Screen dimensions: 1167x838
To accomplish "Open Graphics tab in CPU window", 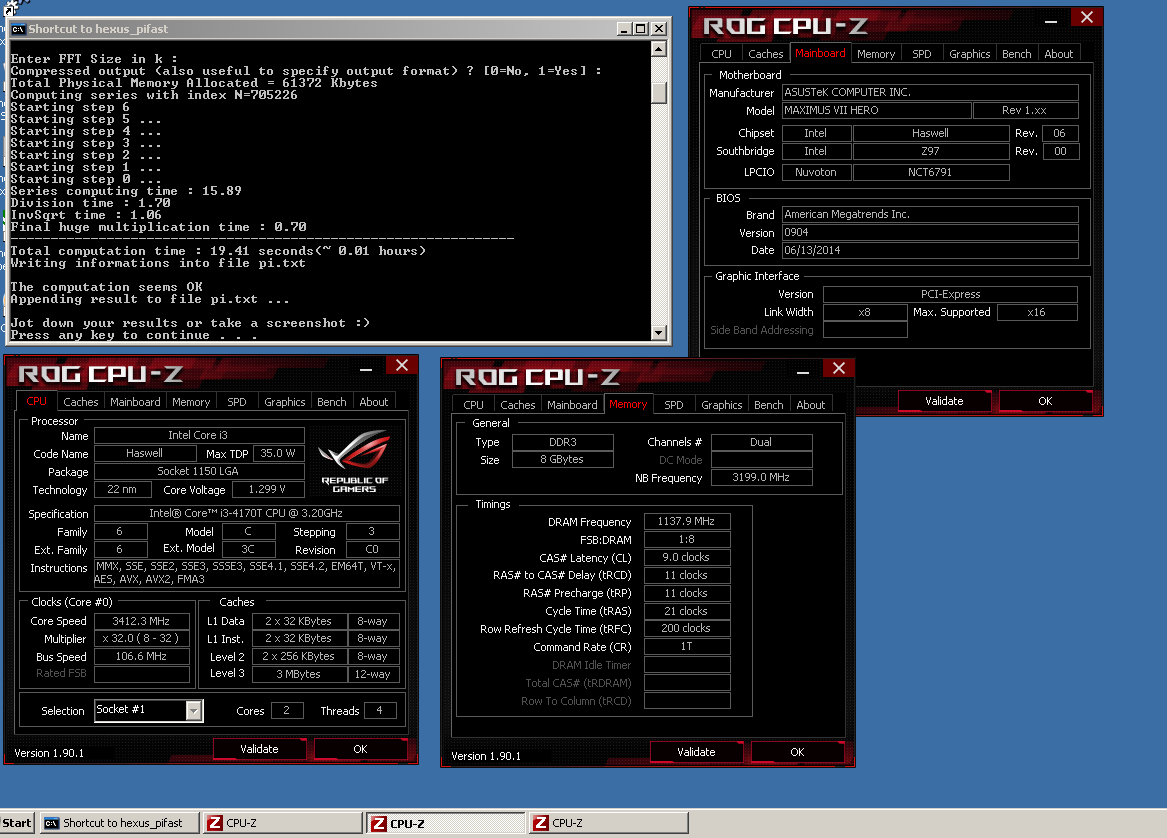I will [x=285, y=402].
